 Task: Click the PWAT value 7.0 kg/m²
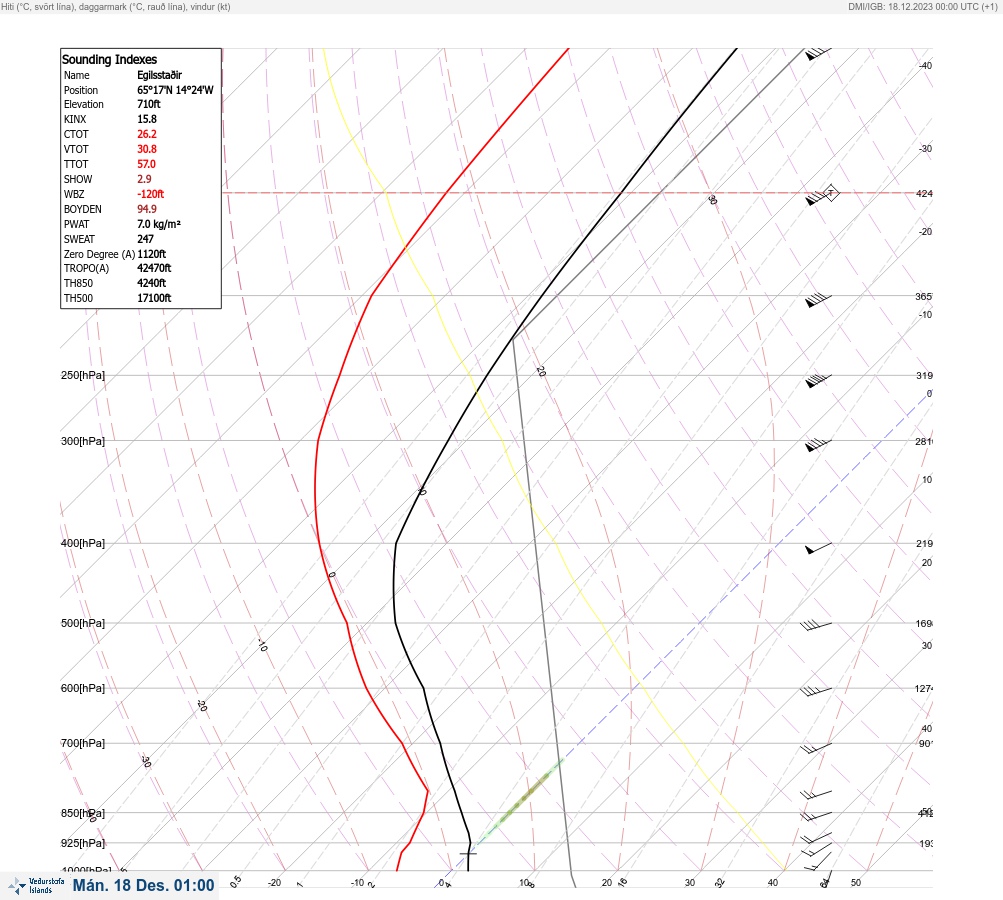tap(159, 224)
